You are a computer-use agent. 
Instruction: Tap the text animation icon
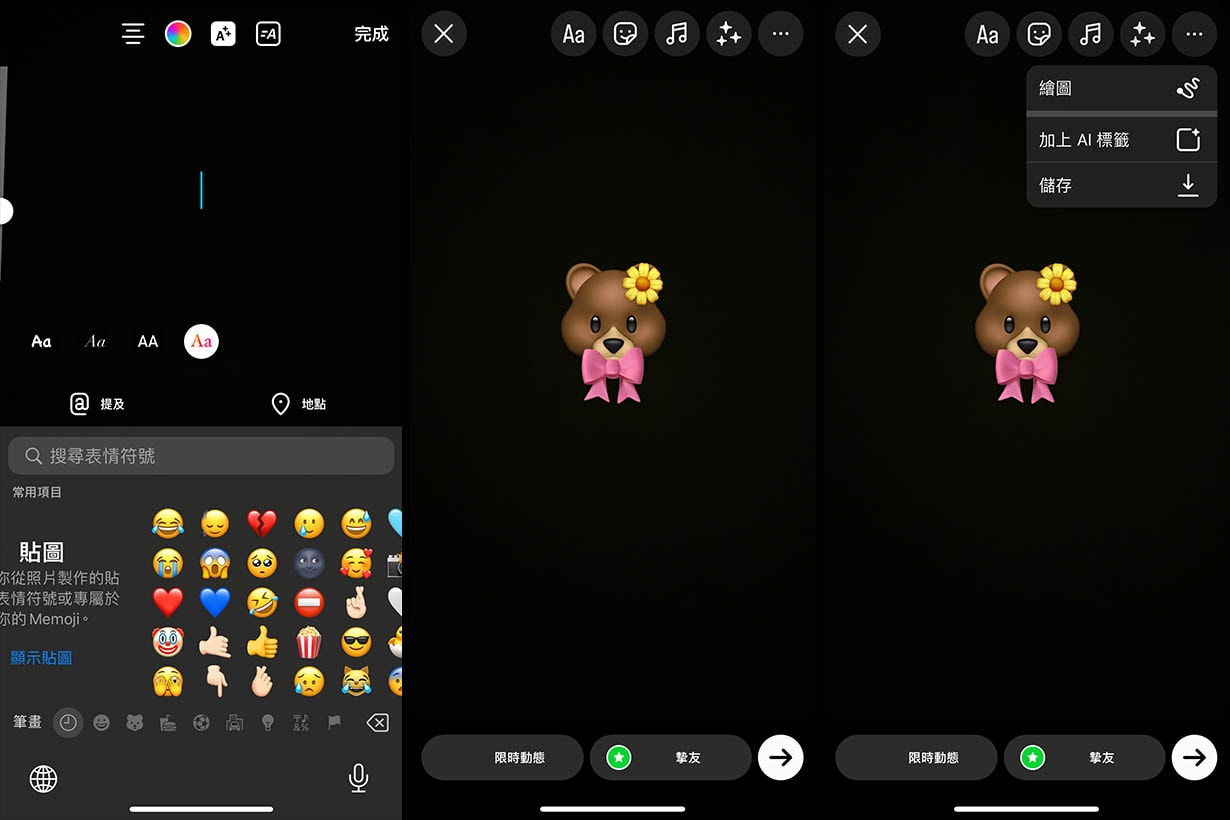click(x=268, y=34)
